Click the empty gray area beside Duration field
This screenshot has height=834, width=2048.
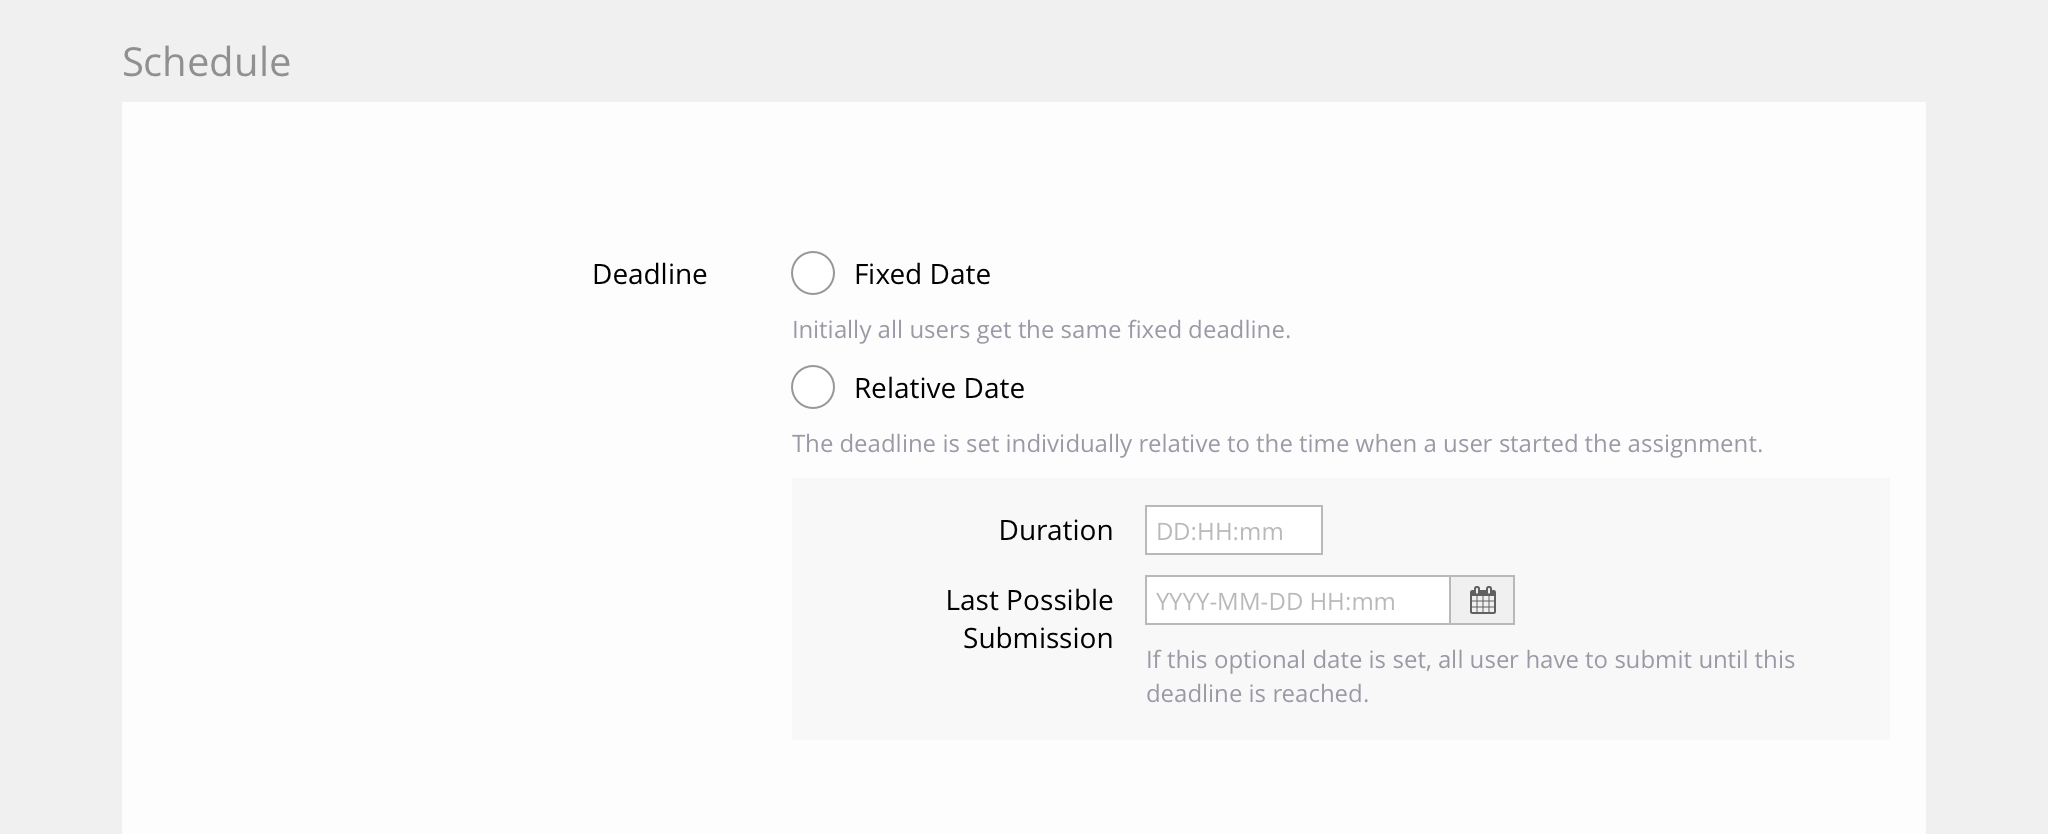1600,531
